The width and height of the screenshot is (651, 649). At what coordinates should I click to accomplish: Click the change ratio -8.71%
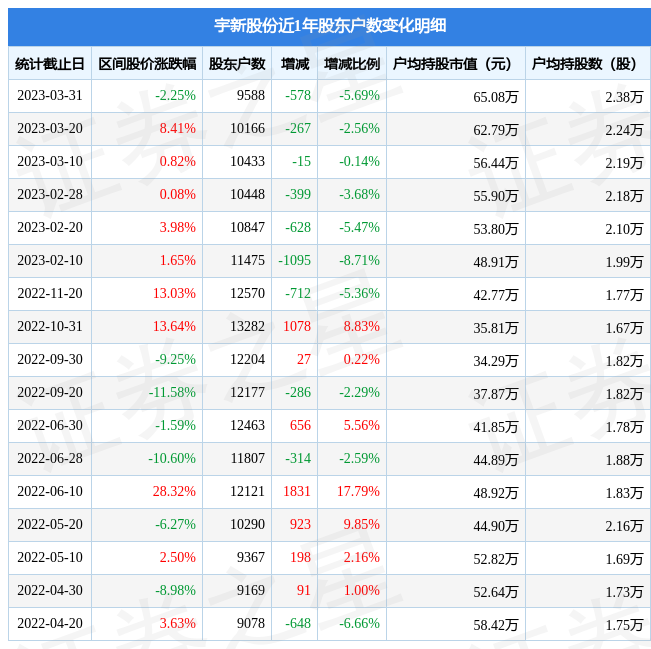coord(360,260)
